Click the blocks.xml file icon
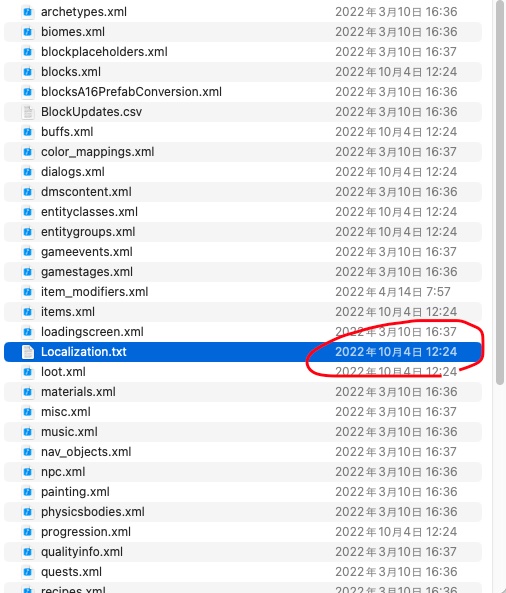Screen dimensions: 506x593 click(28, 72)
